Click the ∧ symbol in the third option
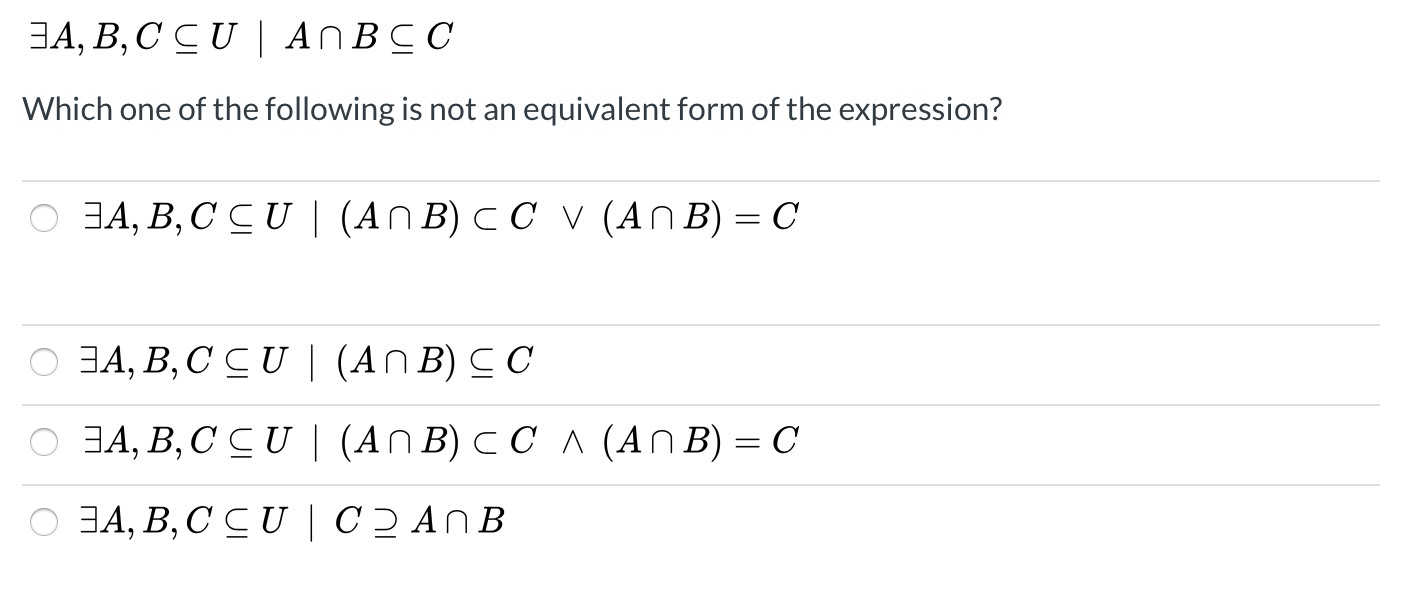1408x590 pixels. (x=572, y=440)
